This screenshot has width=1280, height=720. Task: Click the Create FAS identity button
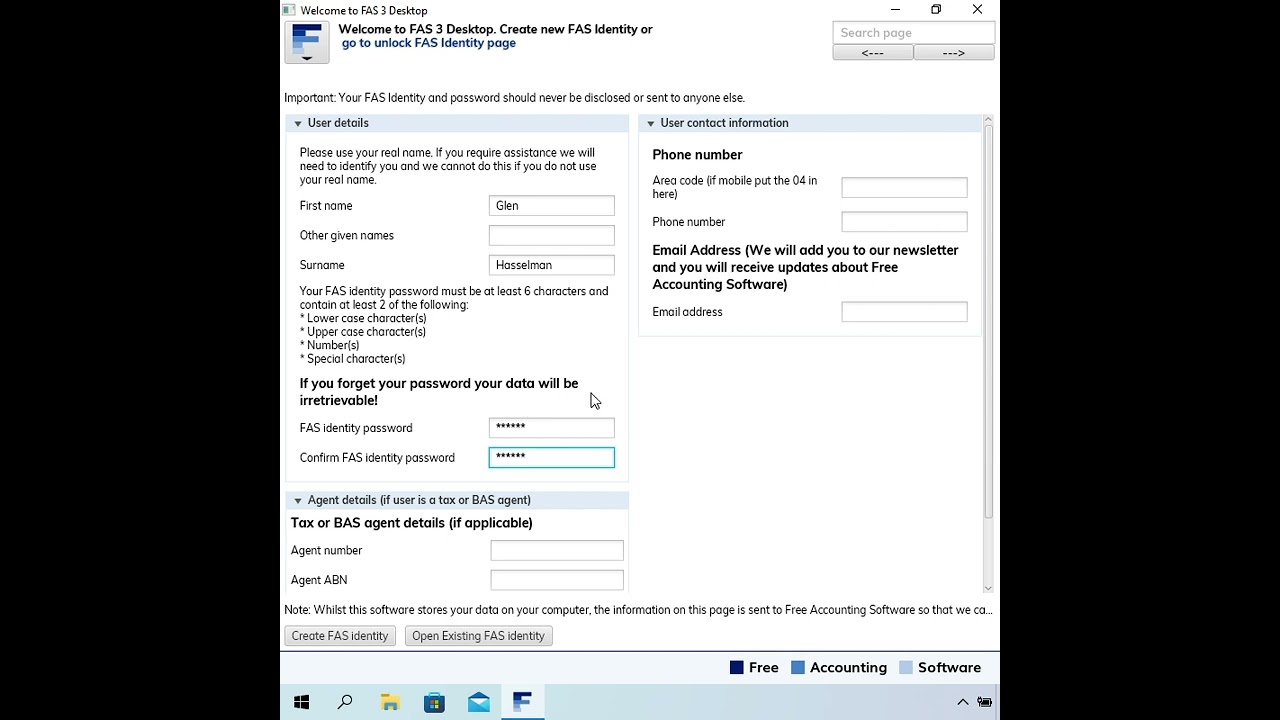340,636
